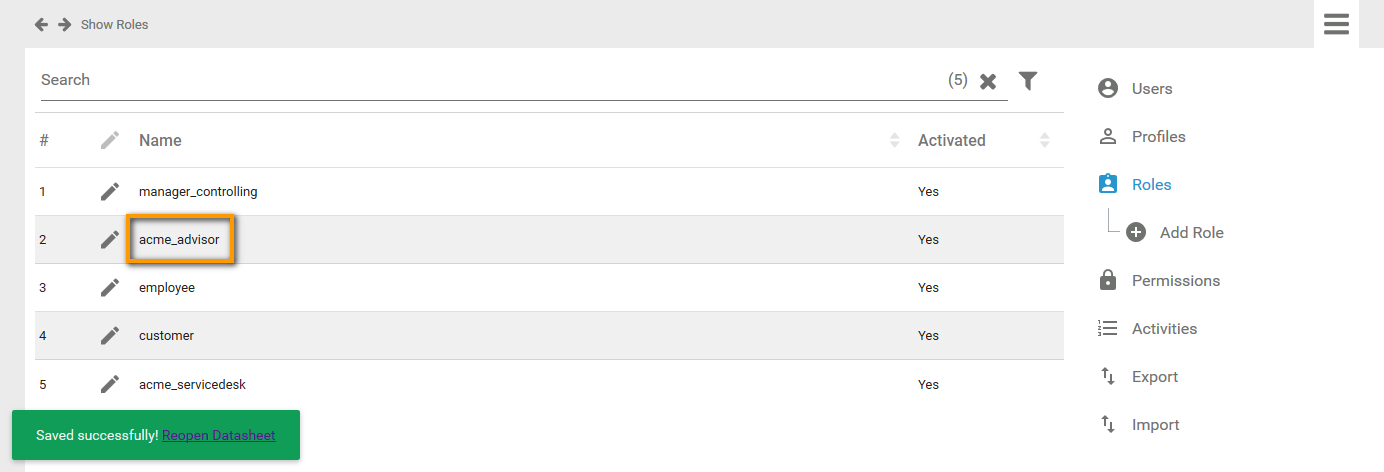Edit the manager_controlling role via pencil
This screenshot has height=472, width=1384.
pos(110,191)
